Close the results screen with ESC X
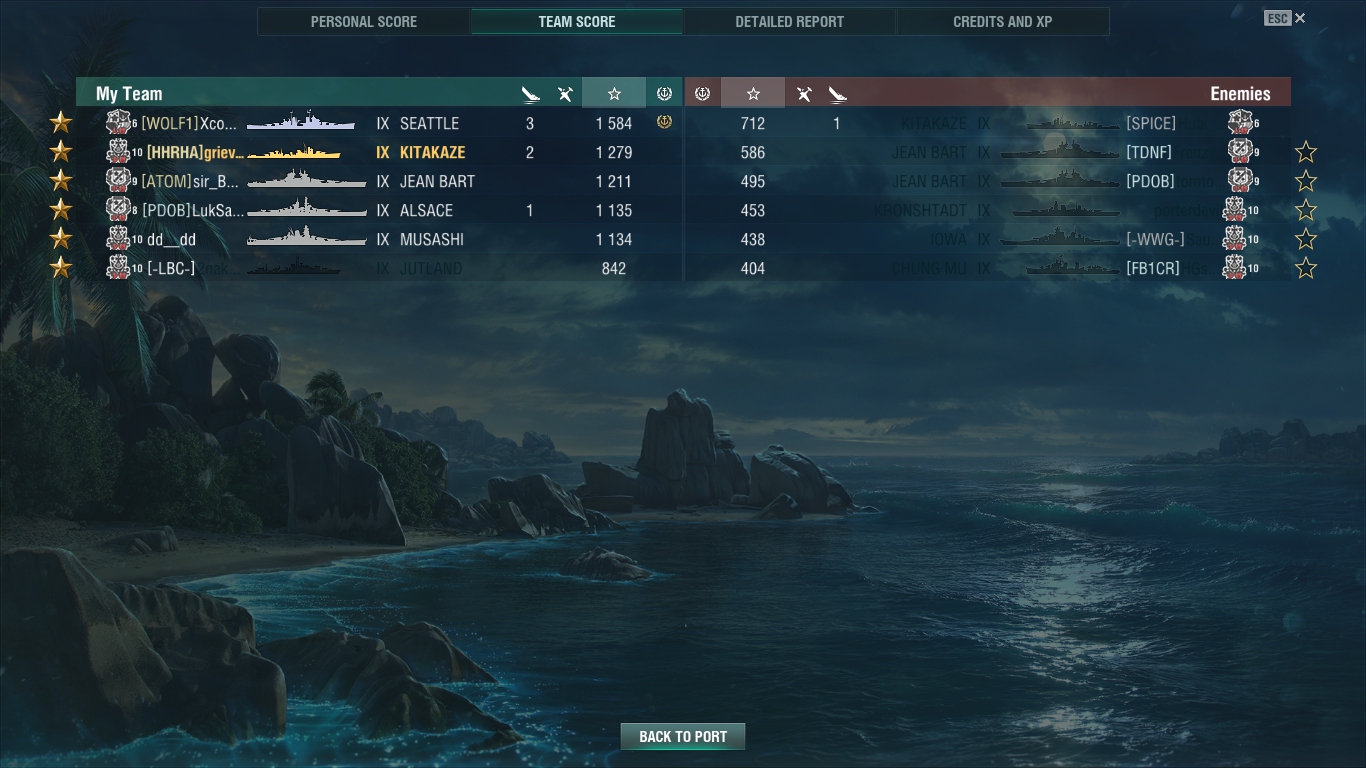The height and width of the screenshot is (768, 1366). point(1285,18)
